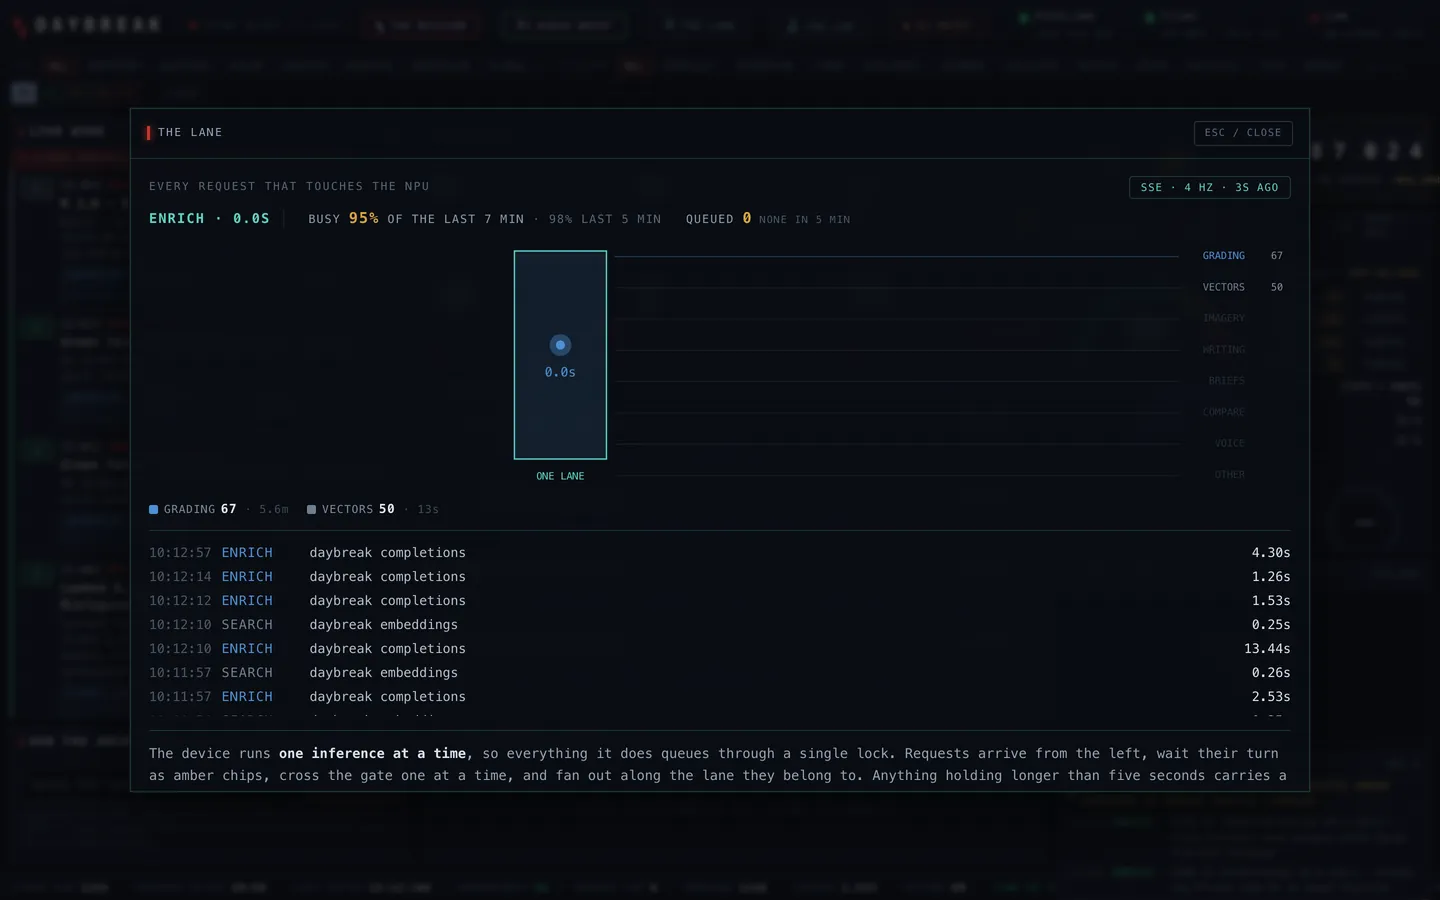Click the VECTORS 50 legend with 13s
Image resolution: width=1440 pixels, height=900 pixels.
[373, 510]
